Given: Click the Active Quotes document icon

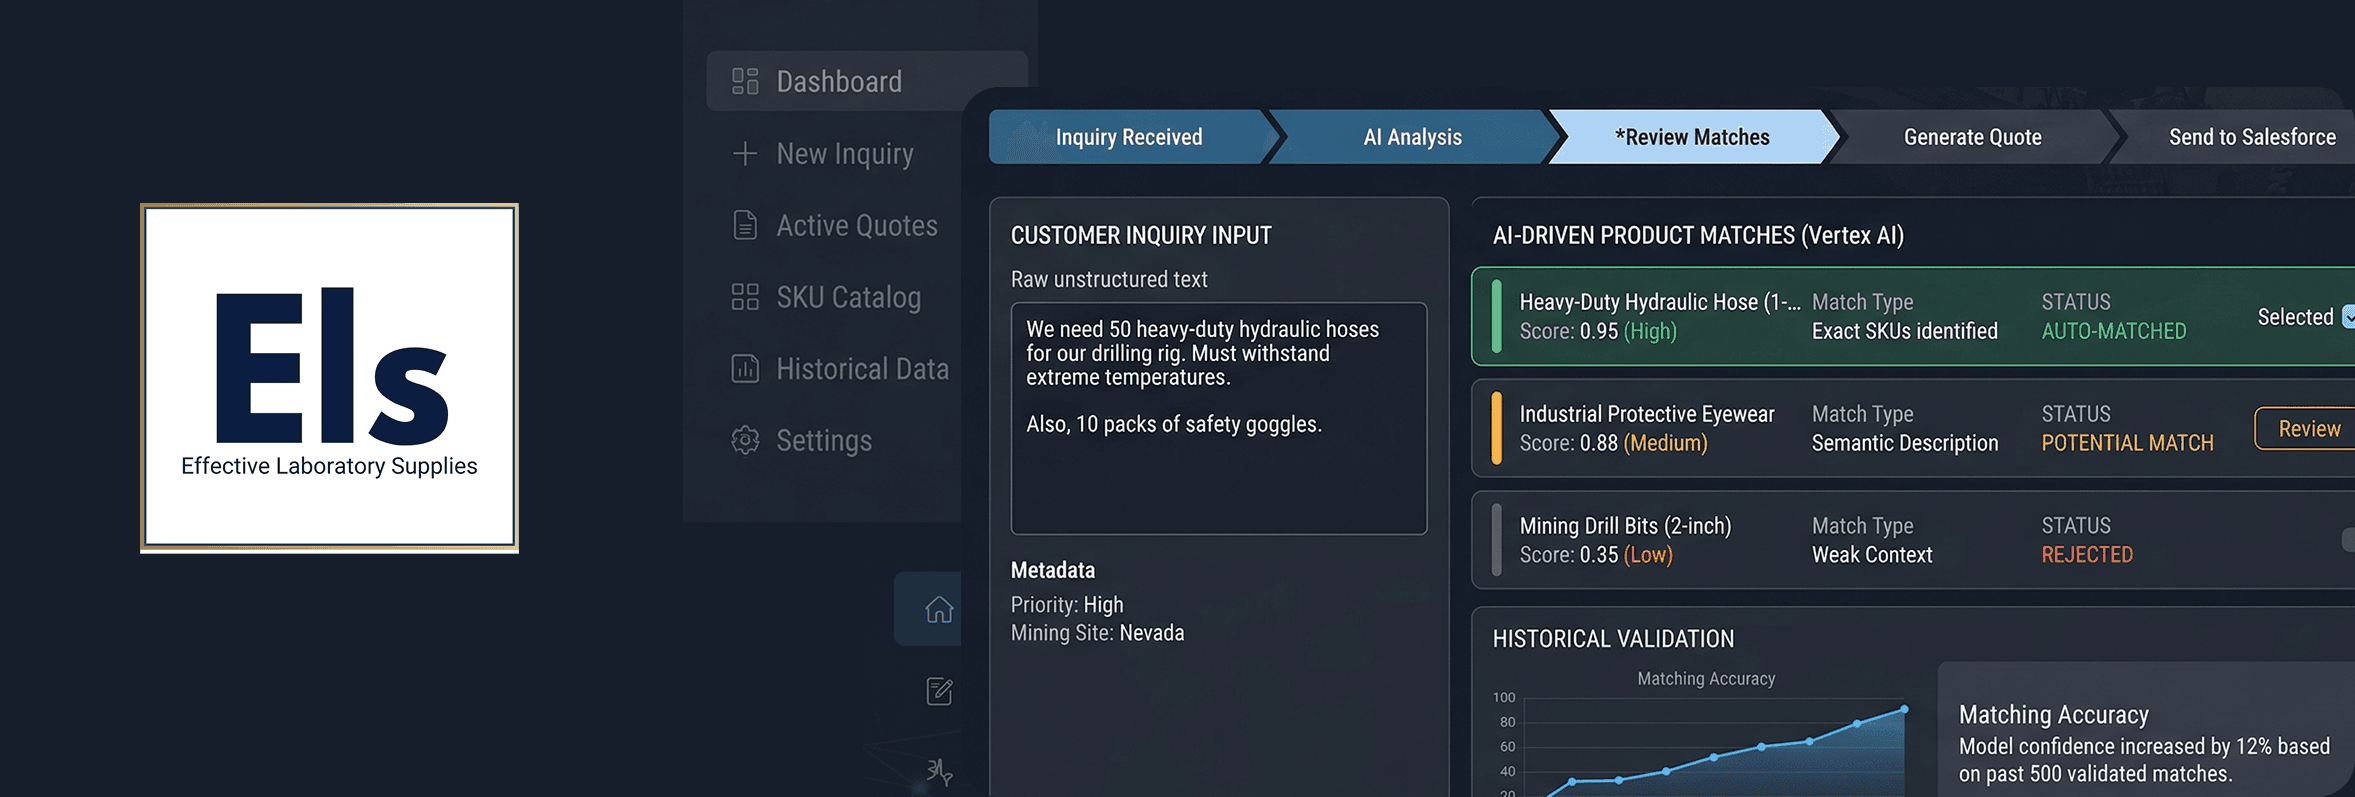Looking at the screenshot, I should (x=745, y=225).
